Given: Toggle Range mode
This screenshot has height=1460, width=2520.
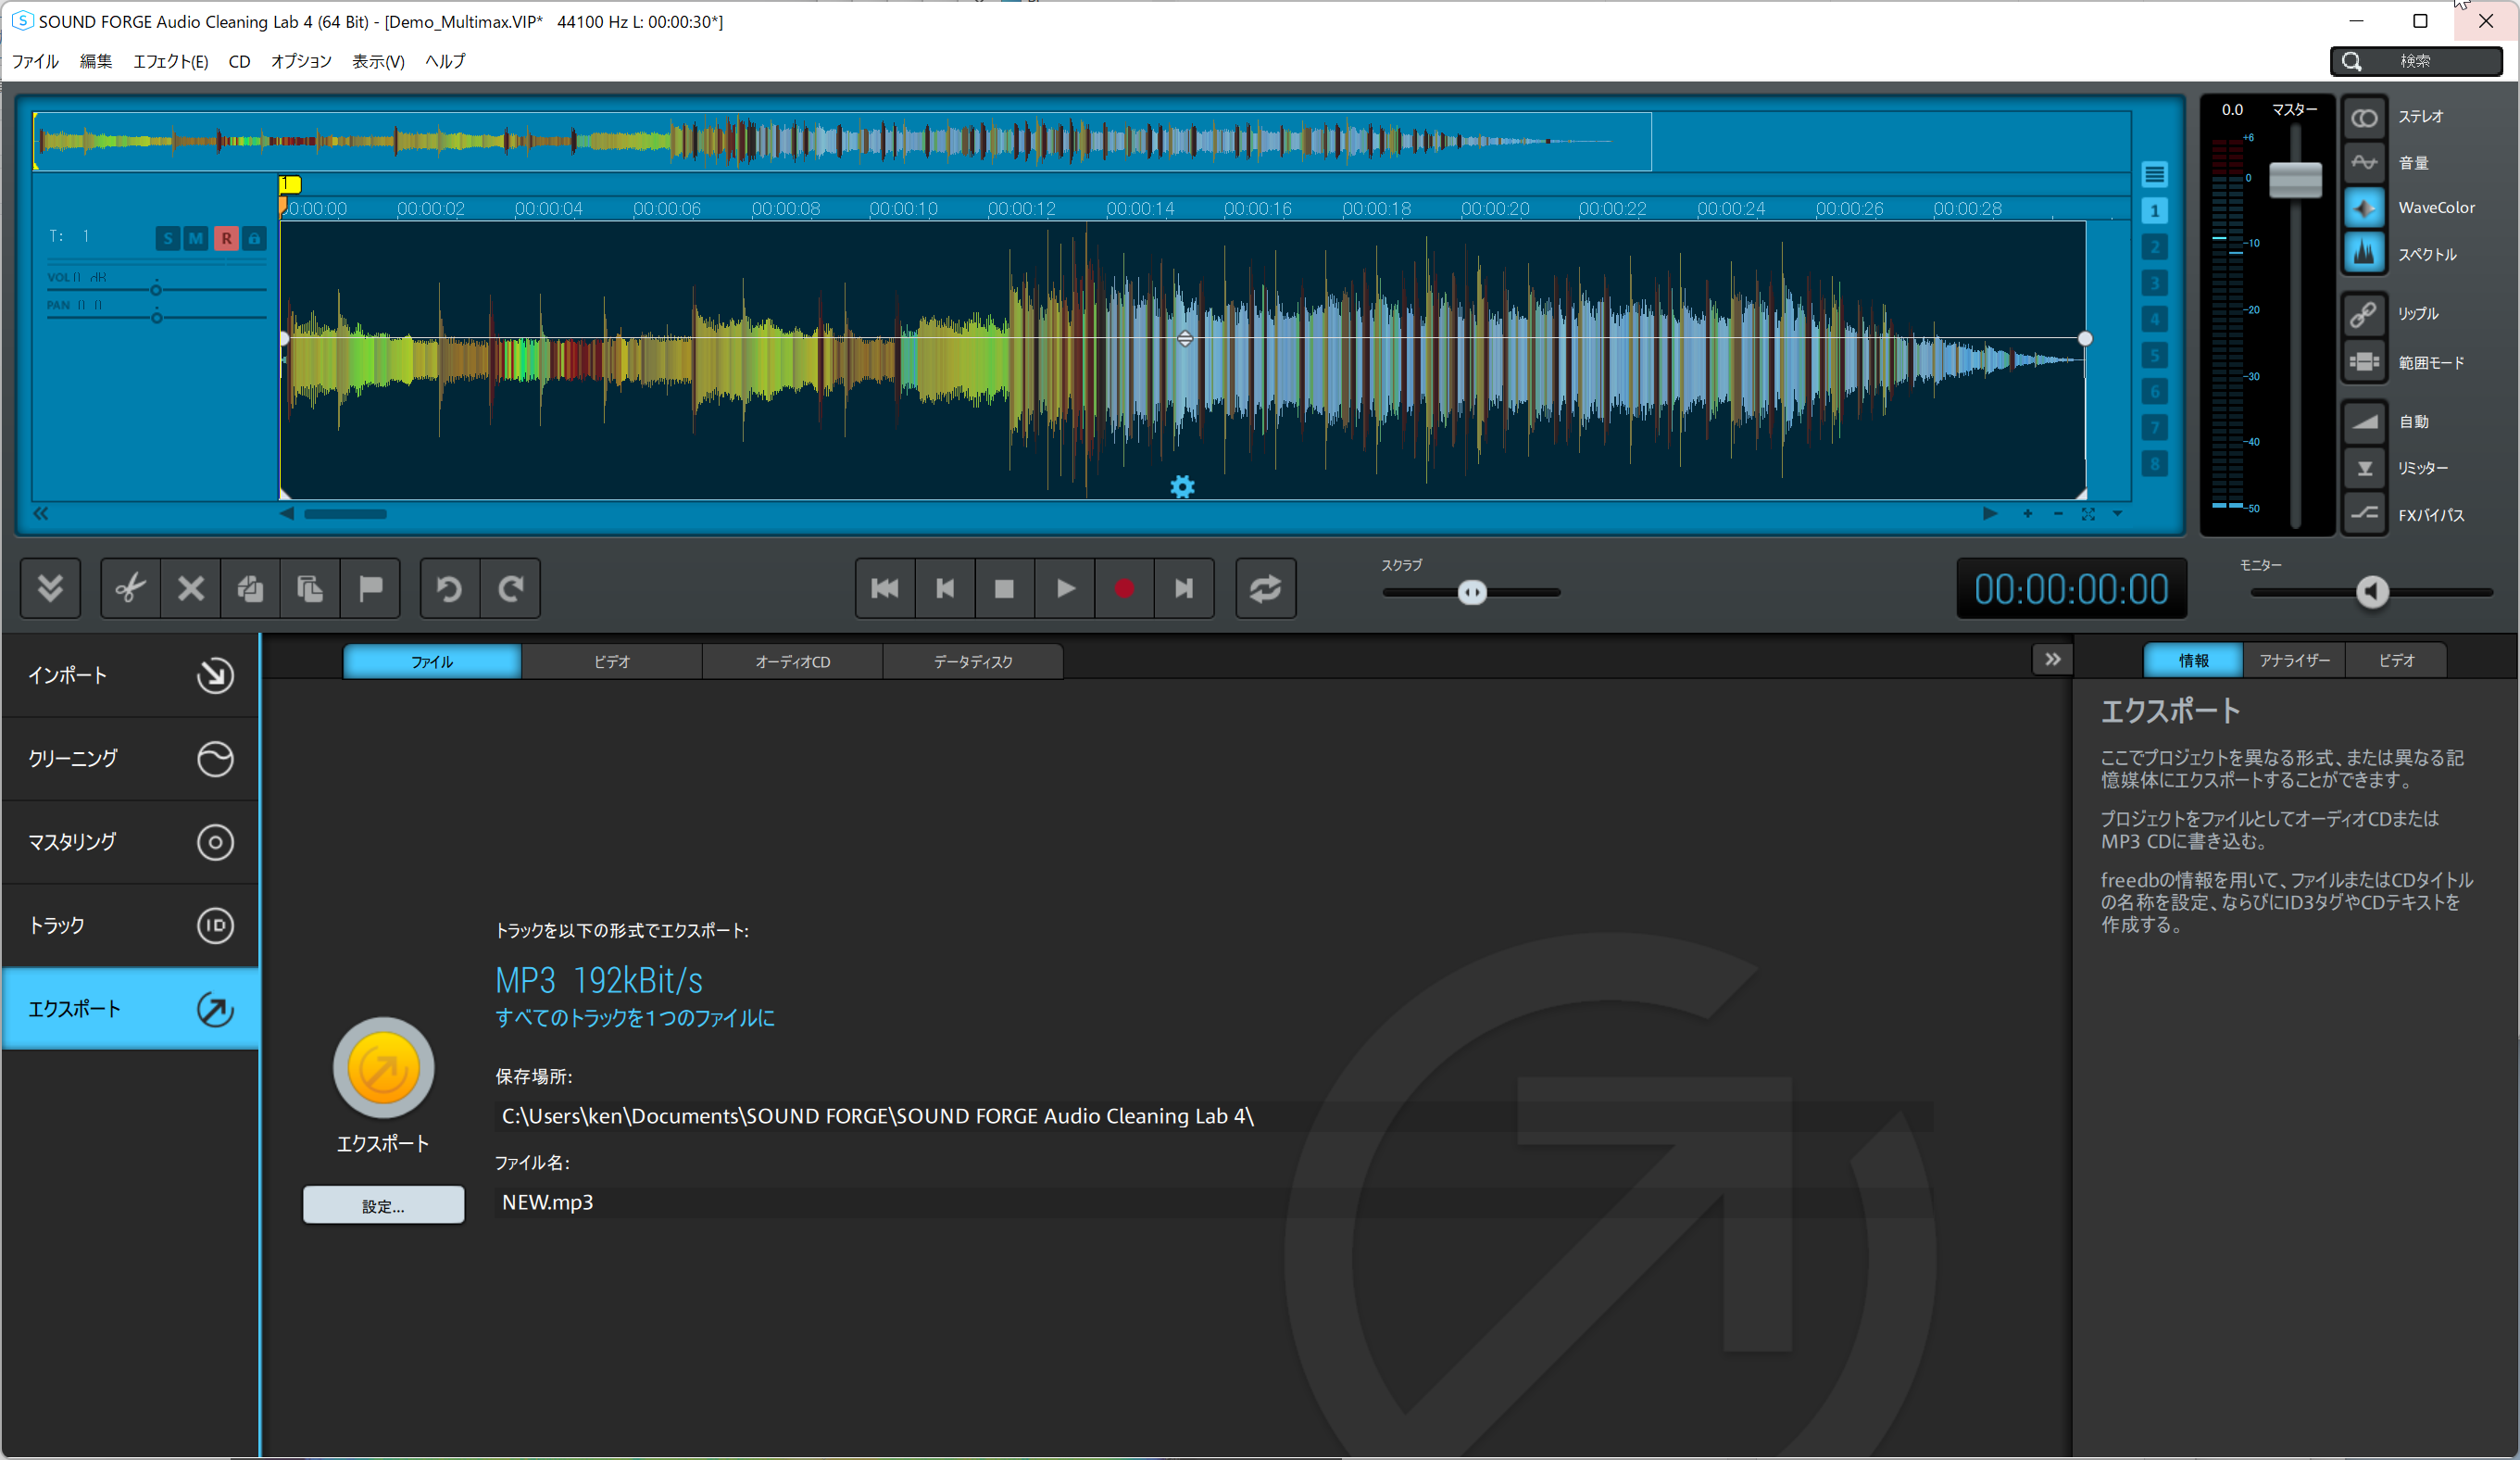Looking at the screenshot, I should [2364, 362].
